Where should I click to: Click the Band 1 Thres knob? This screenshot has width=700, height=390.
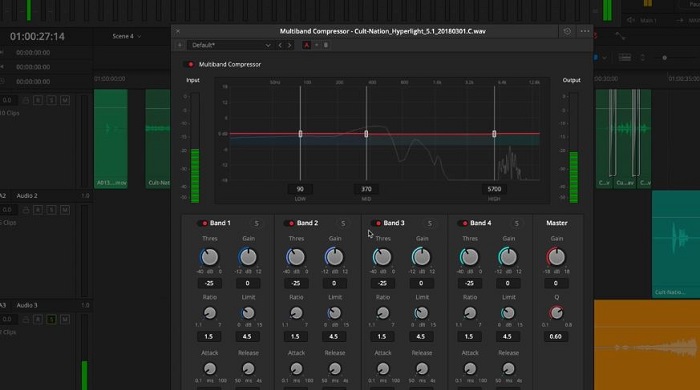pos(209,257)
